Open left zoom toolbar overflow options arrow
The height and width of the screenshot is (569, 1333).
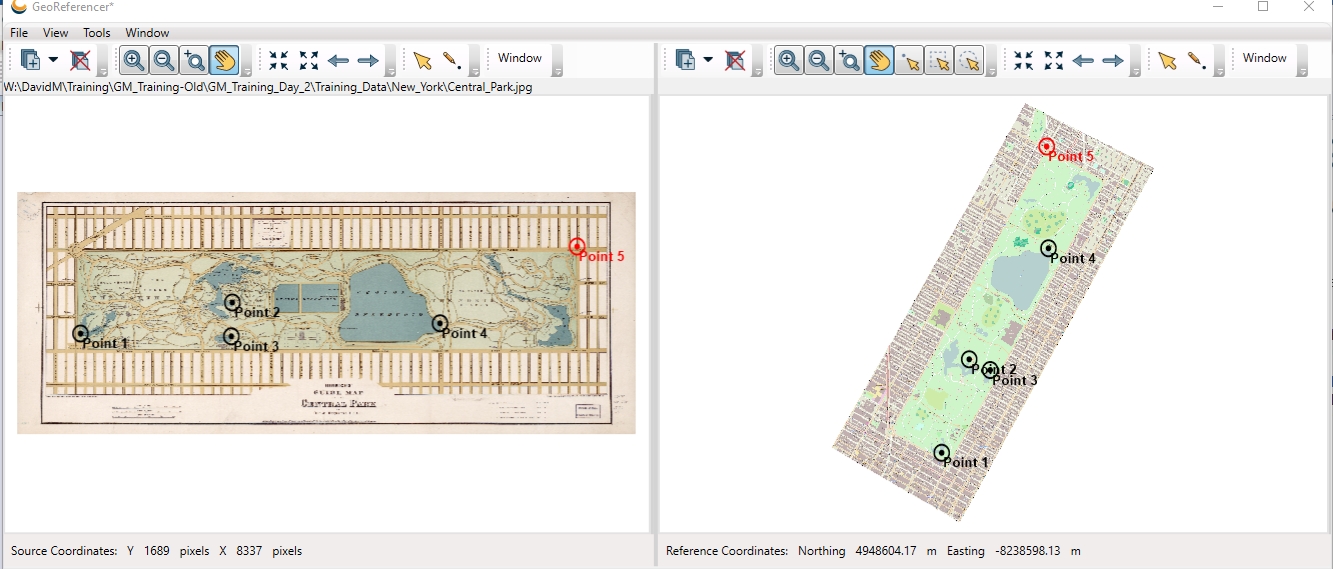(246, 71)
